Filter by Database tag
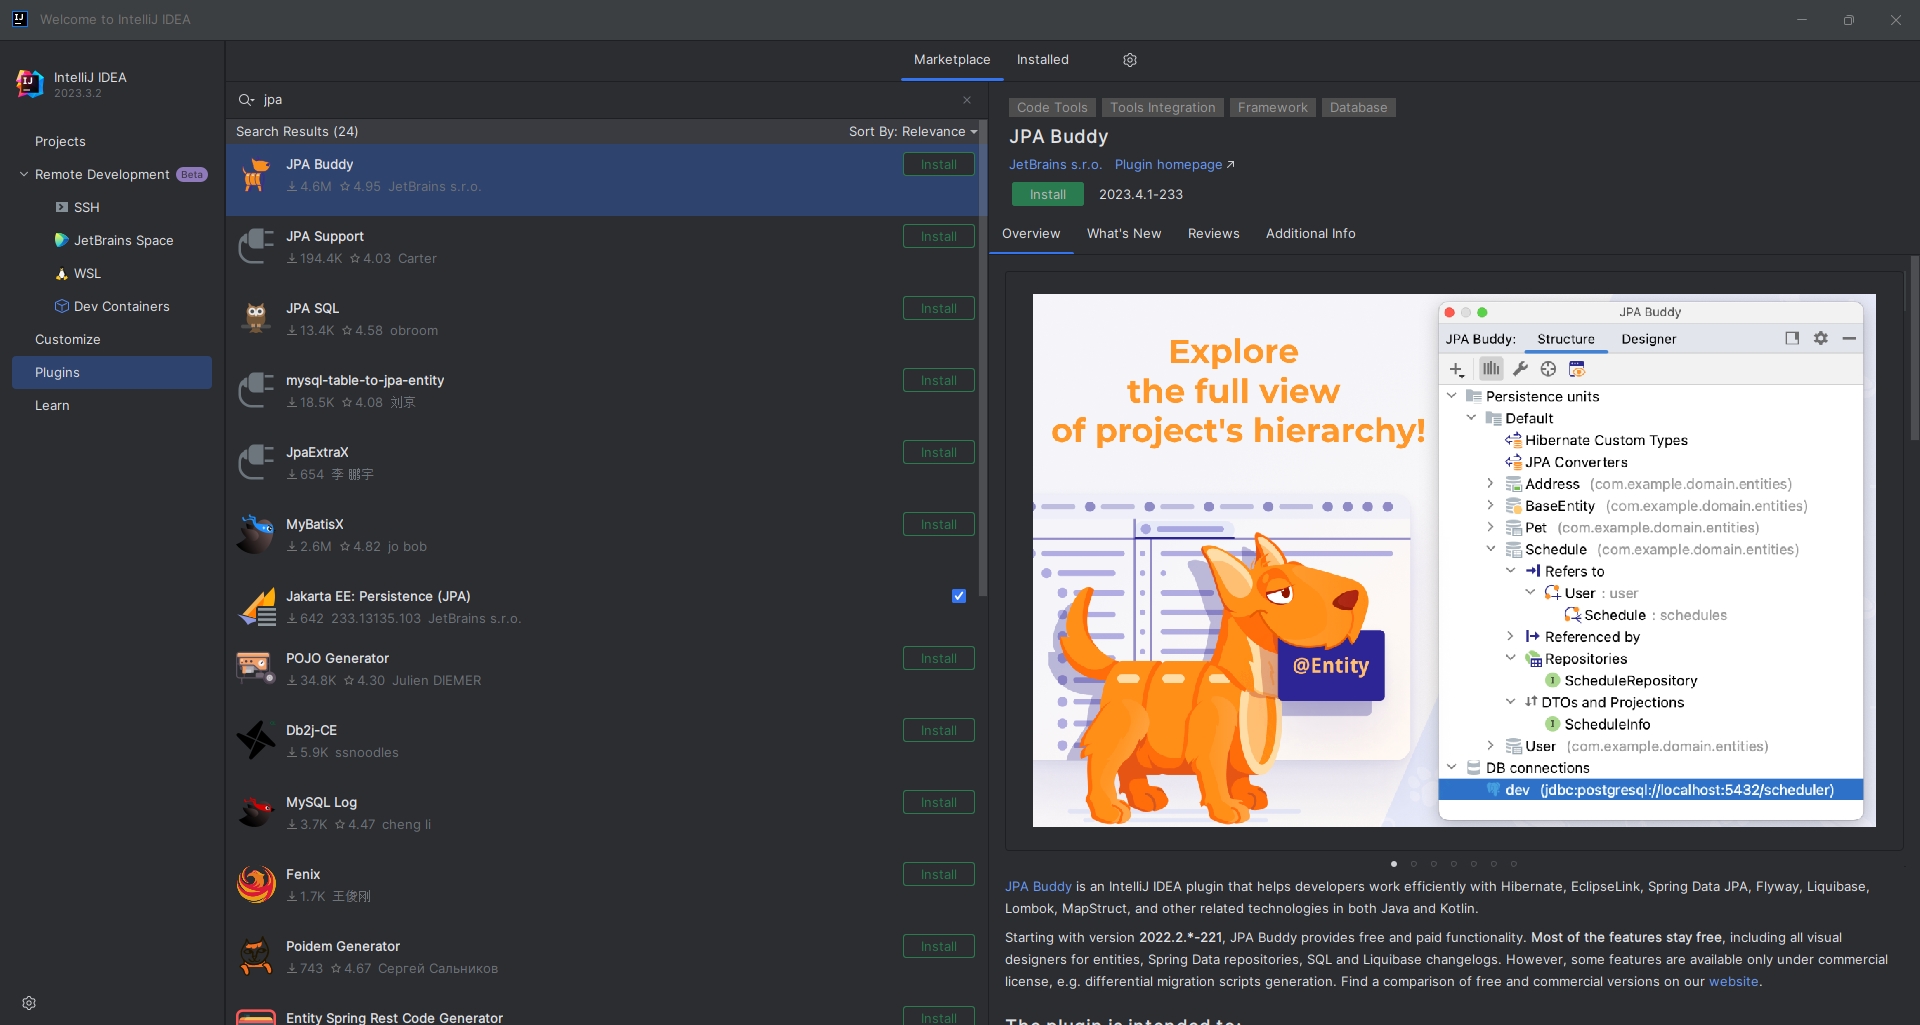 point(1358,107)
